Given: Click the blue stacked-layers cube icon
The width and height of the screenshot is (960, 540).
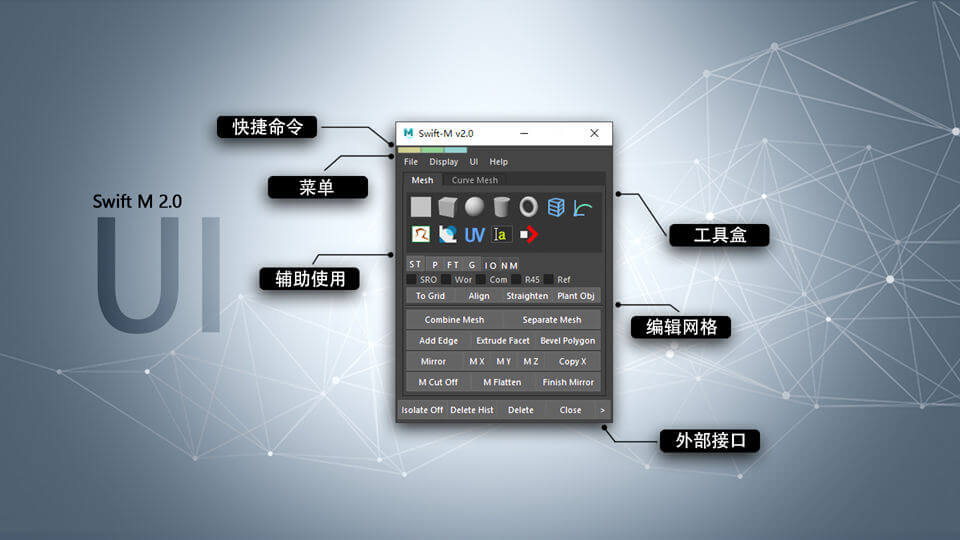Looking at the screenshot, I should (556, 207).
